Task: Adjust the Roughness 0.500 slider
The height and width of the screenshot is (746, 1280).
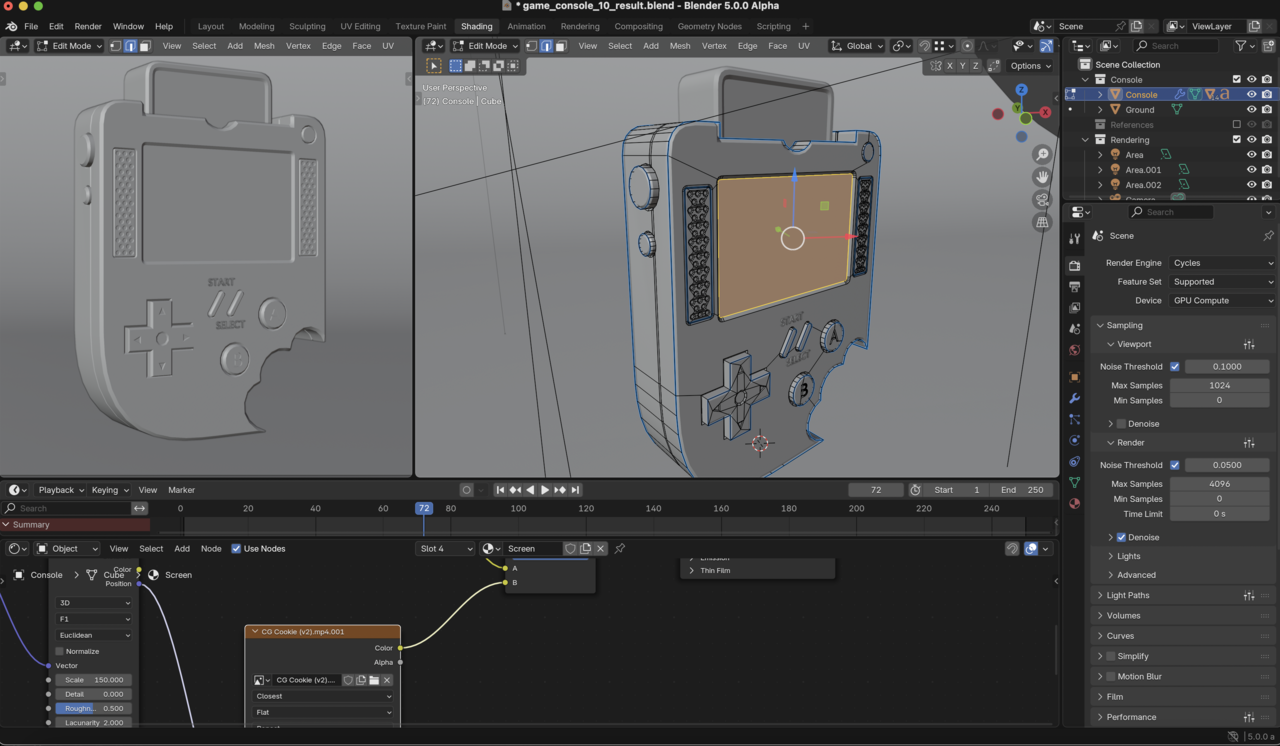Action: (94, 708)
